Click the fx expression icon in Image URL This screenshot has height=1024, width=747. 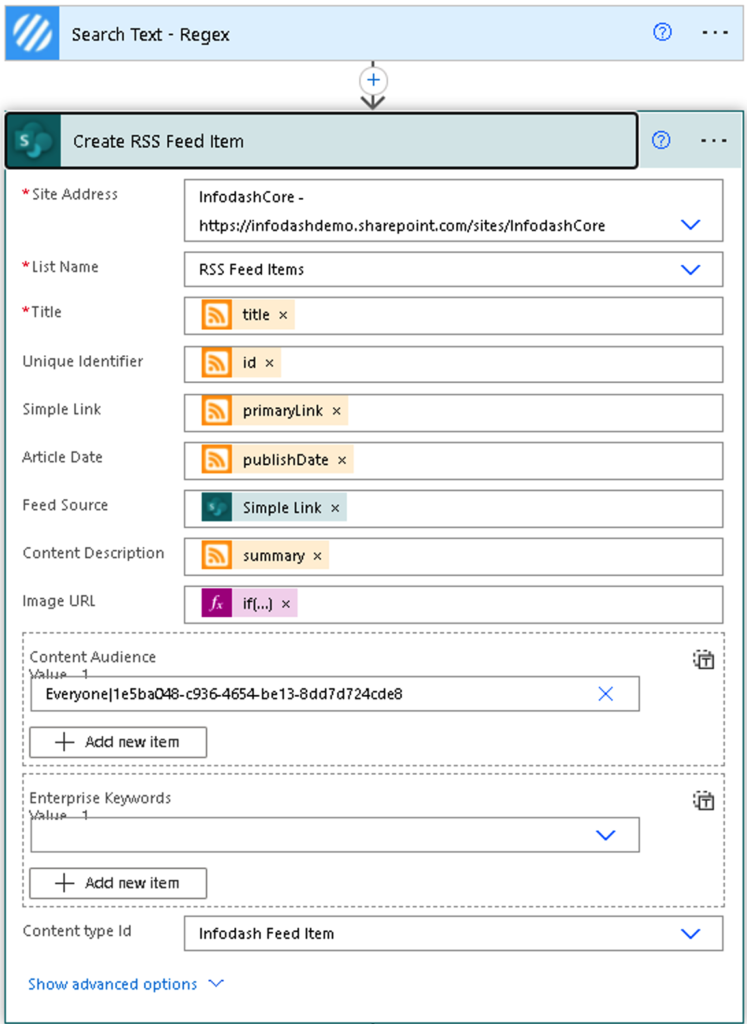click(x=217, y=604)
